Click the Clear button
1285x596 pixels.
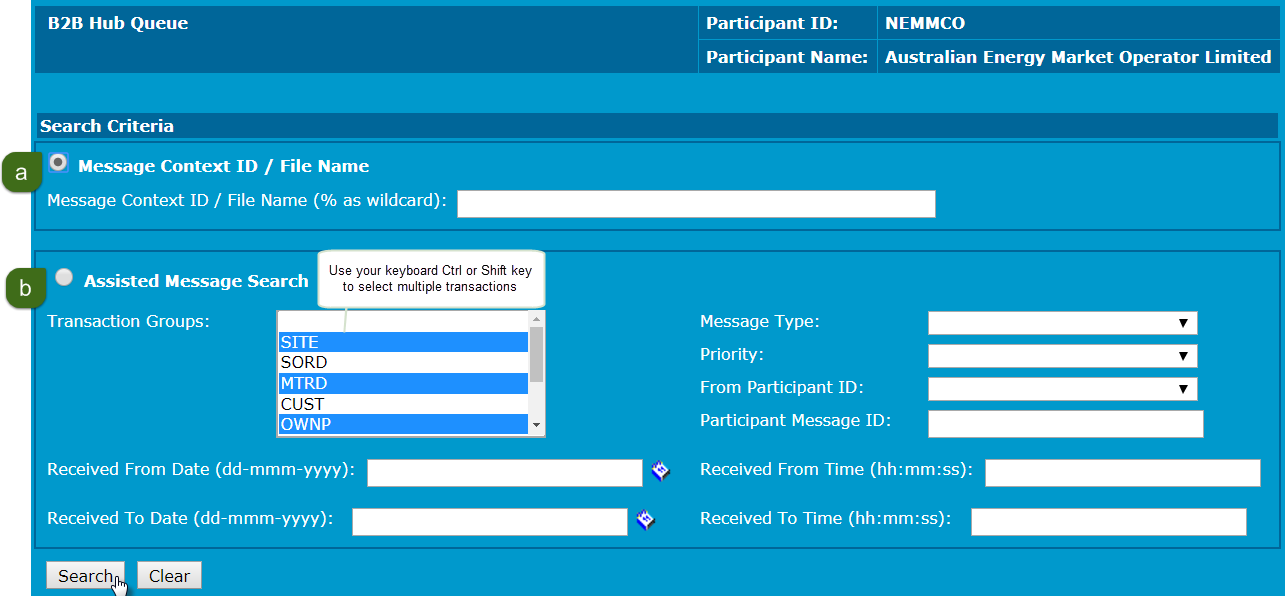169,576
